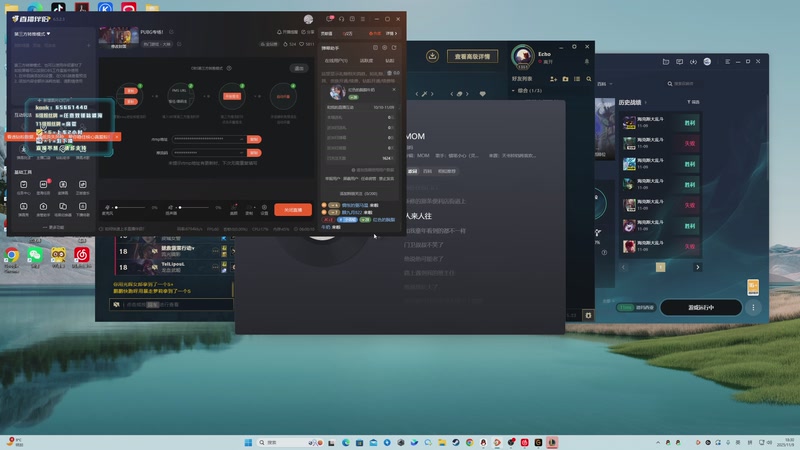Click the 退出 button in the OBS push mode panel

click(299, 68)
